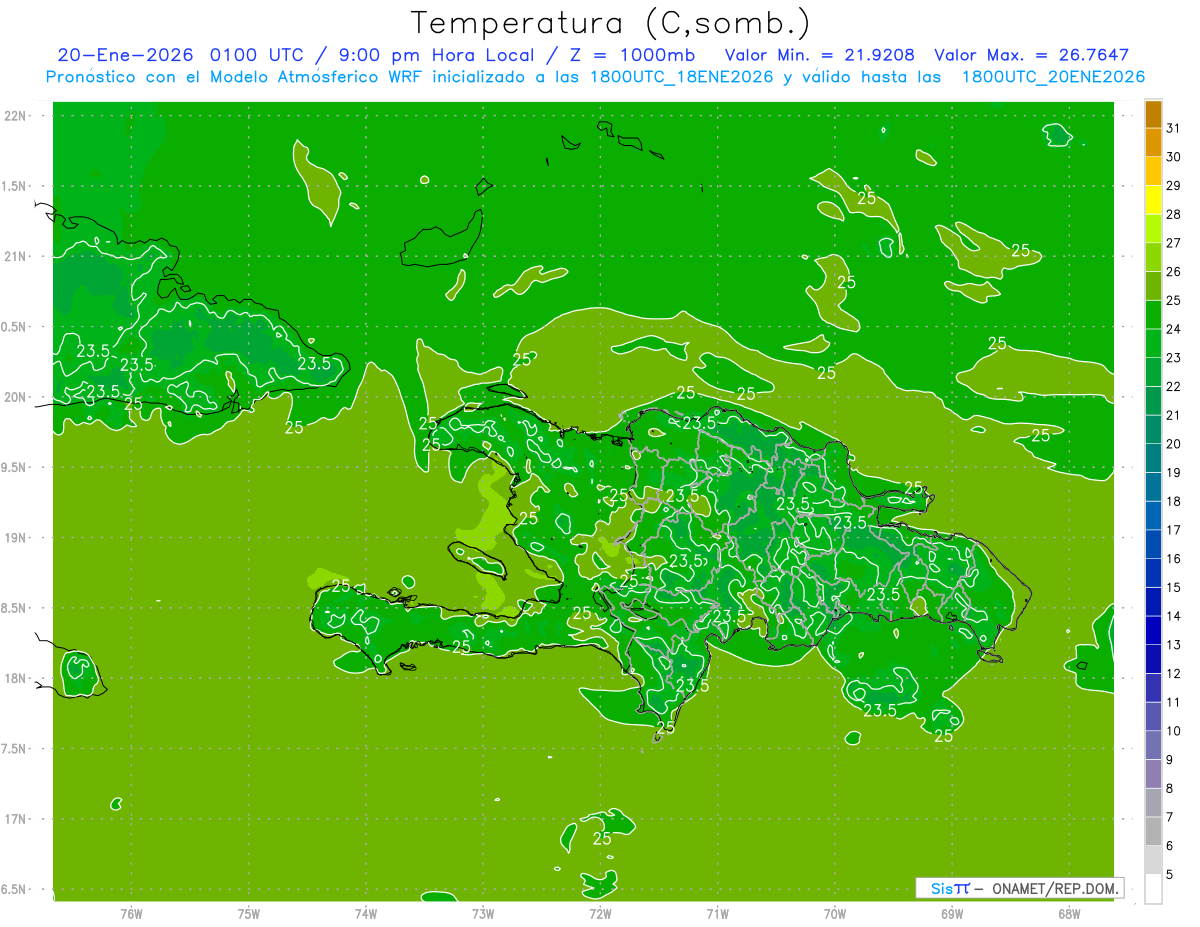Click the "Temperatura (C,somb.)" map title
Screen dimensions: 1200x927
(611, 22)
